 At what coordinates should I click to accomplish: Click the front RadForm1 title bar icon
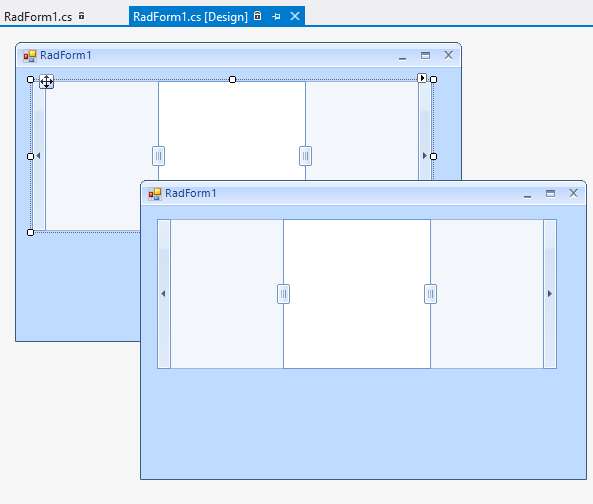pos(155,194)
